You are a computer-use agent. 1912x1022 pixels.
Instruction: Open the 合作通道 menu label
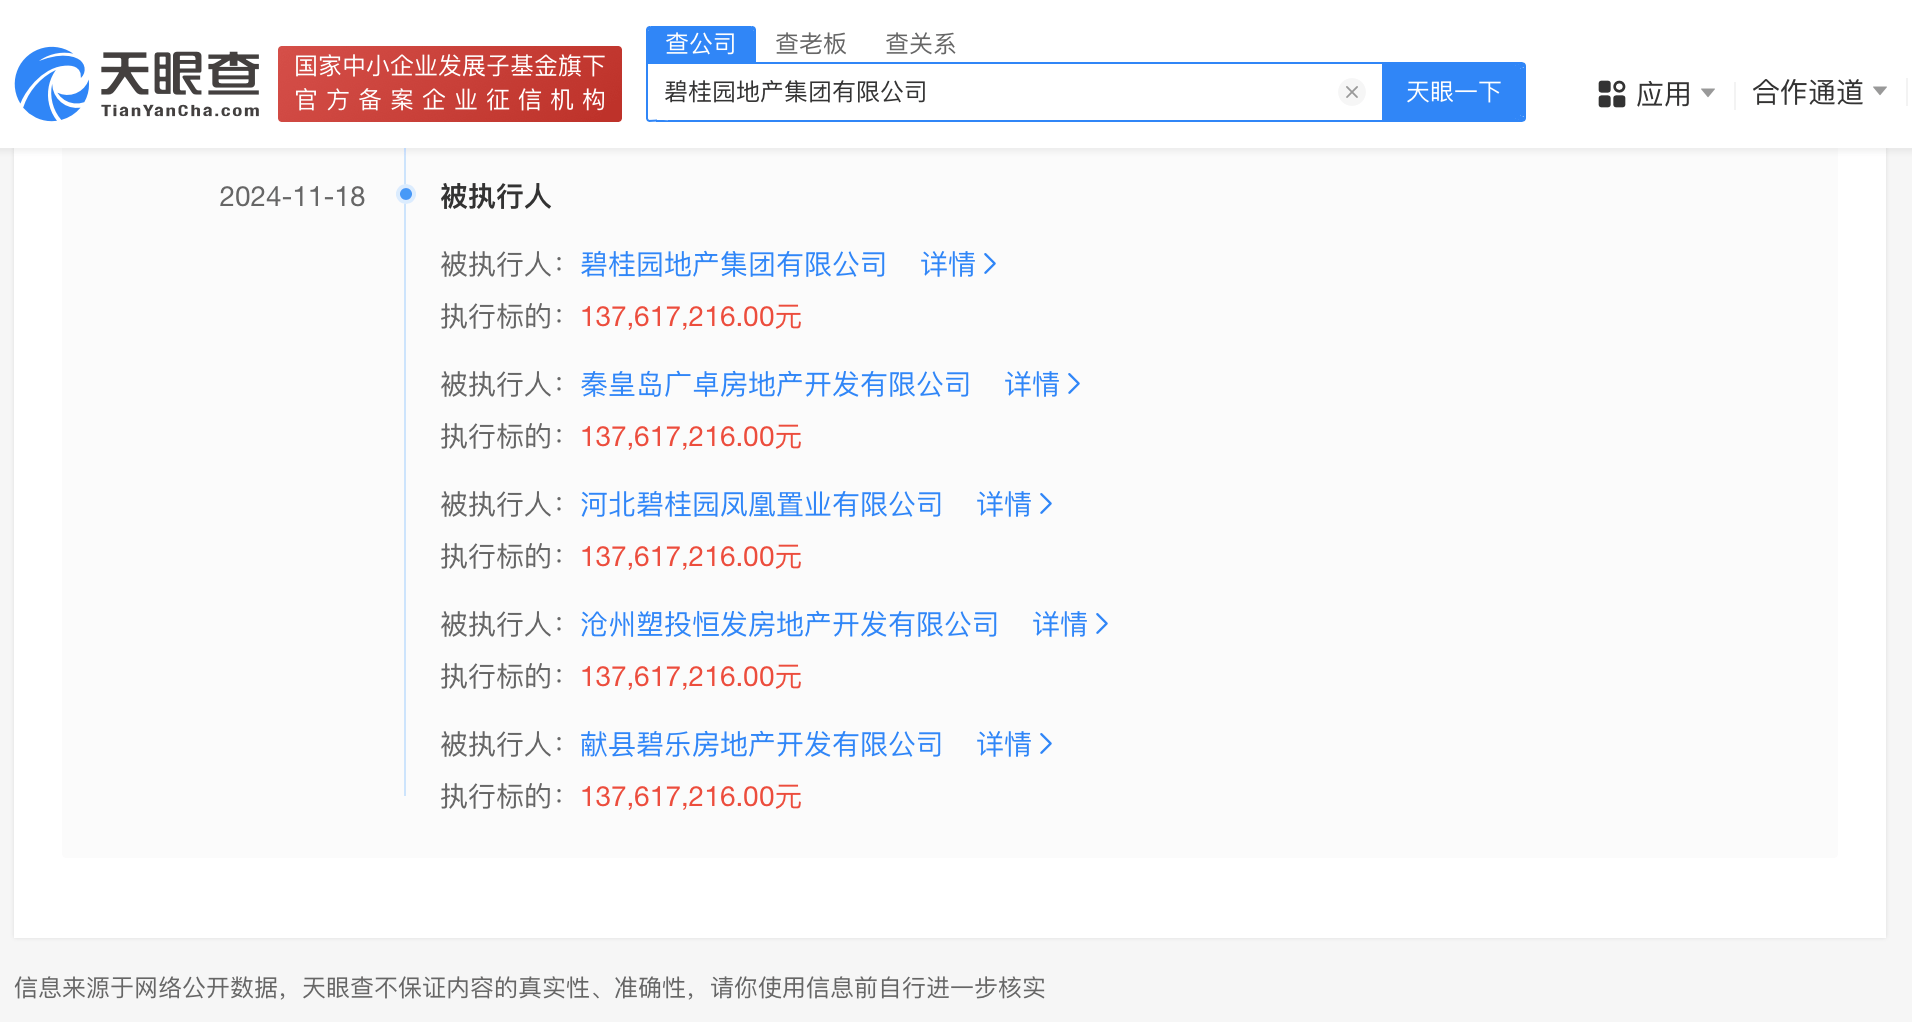1808,92
